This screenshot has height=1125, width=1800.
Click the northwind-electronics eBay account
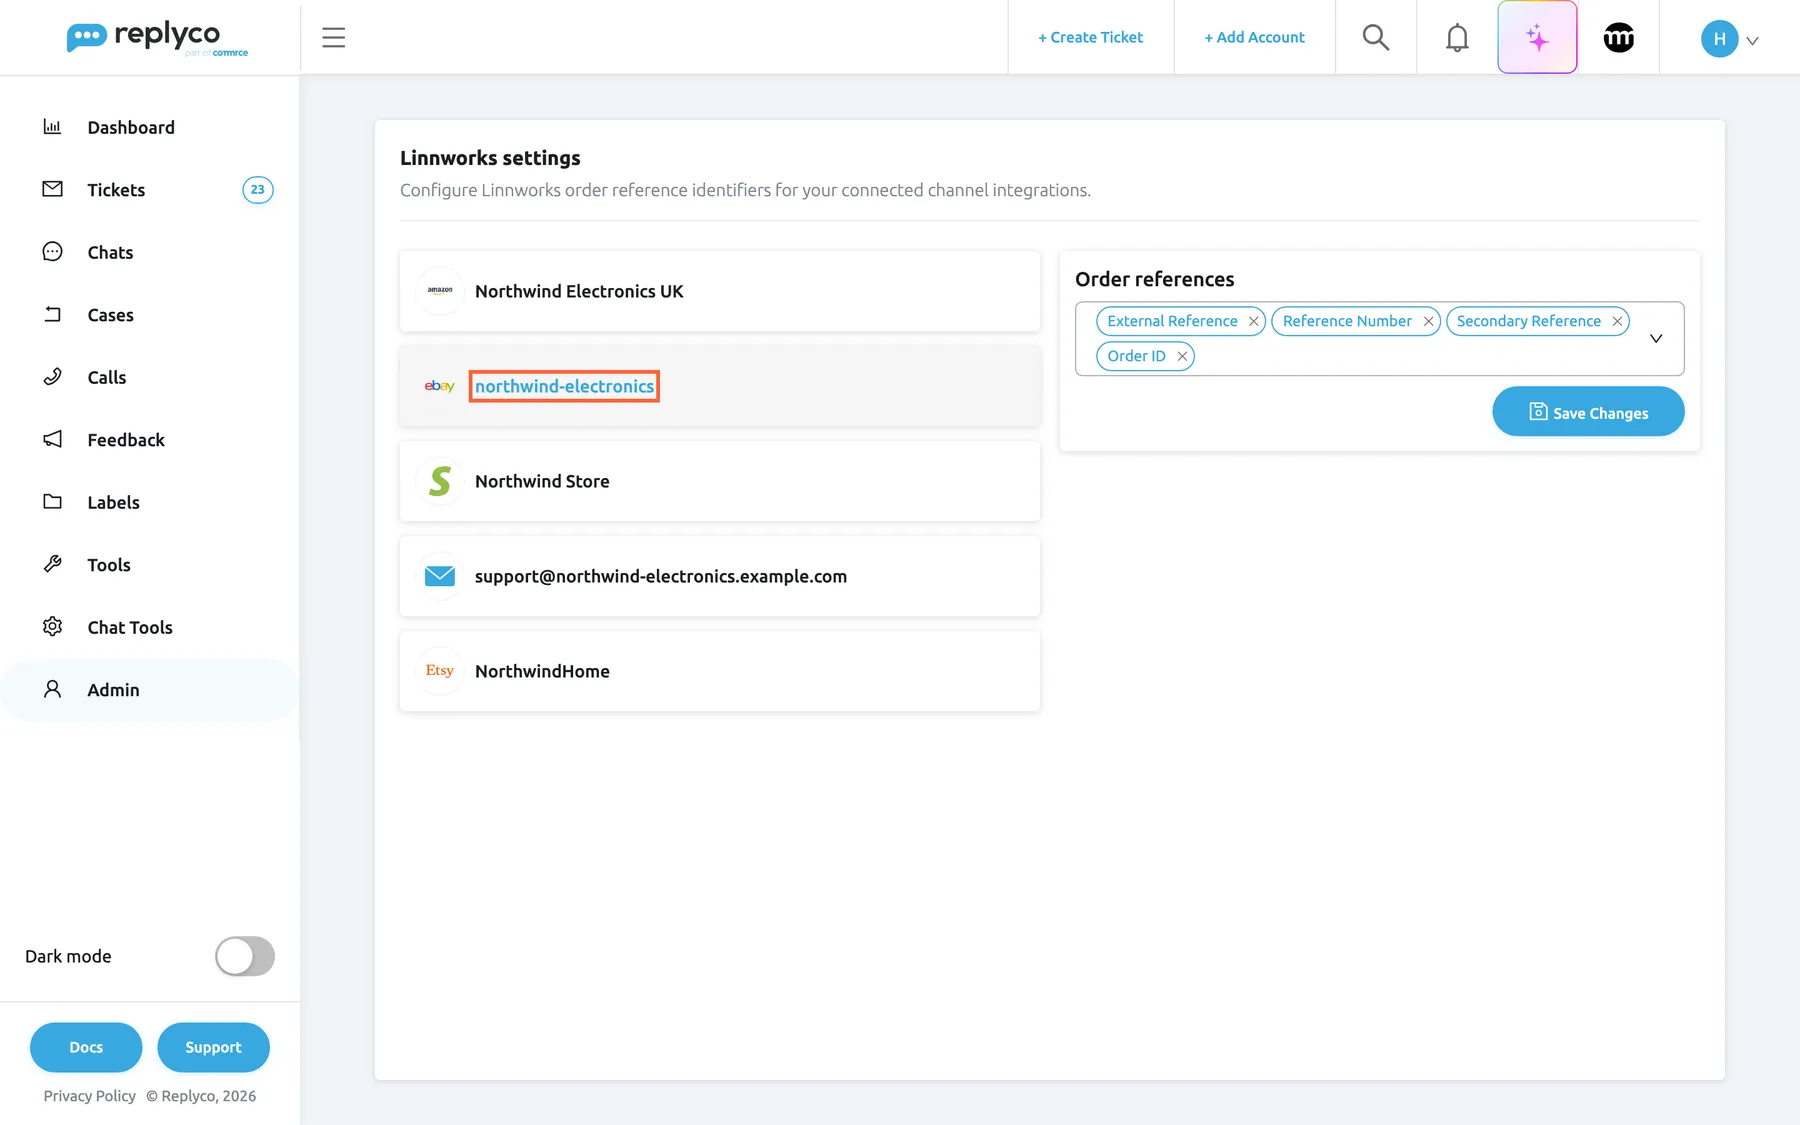564,386
